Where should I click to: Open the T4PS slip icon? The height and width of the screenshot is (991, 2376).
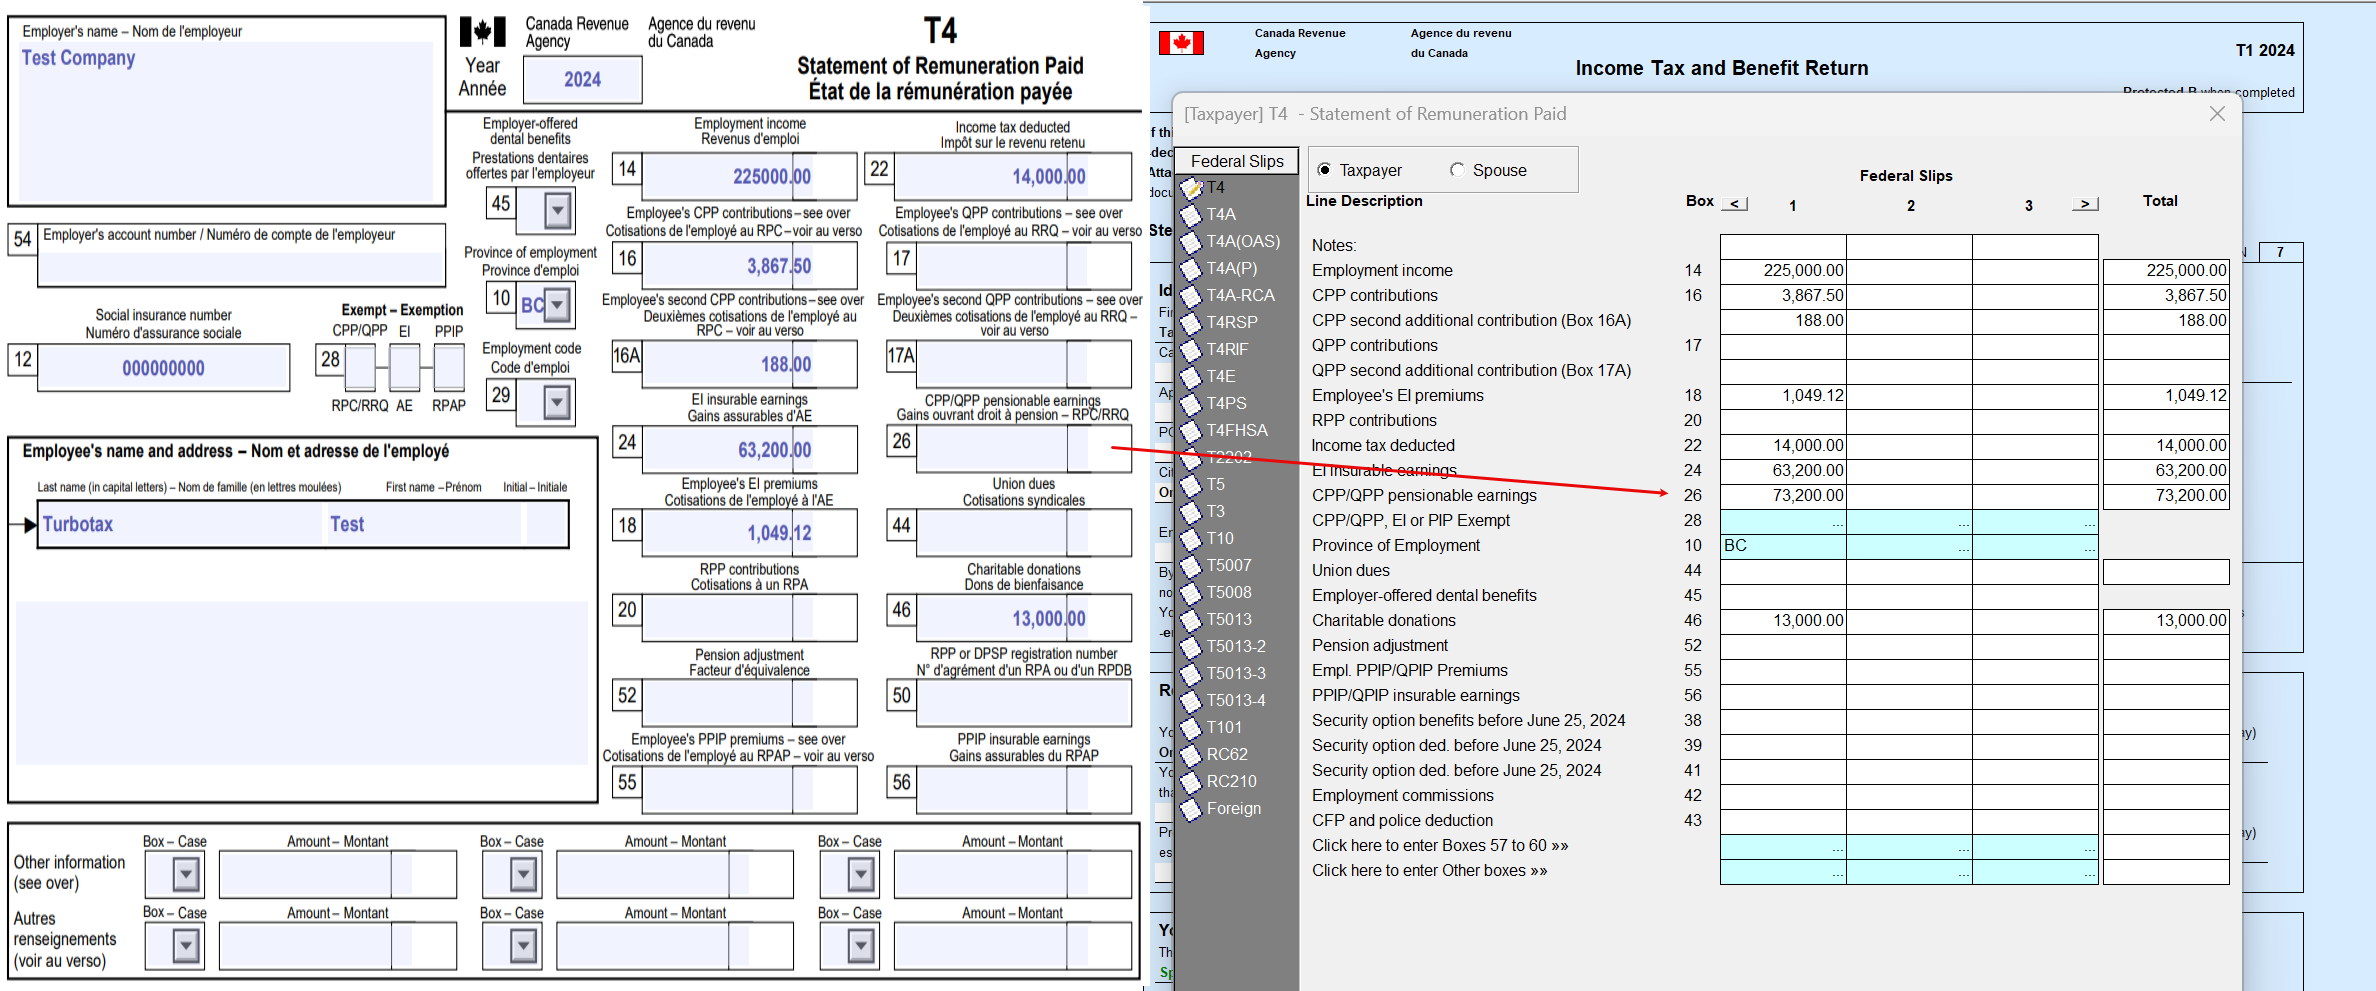pyautogui.click(x=1191, y=404)
